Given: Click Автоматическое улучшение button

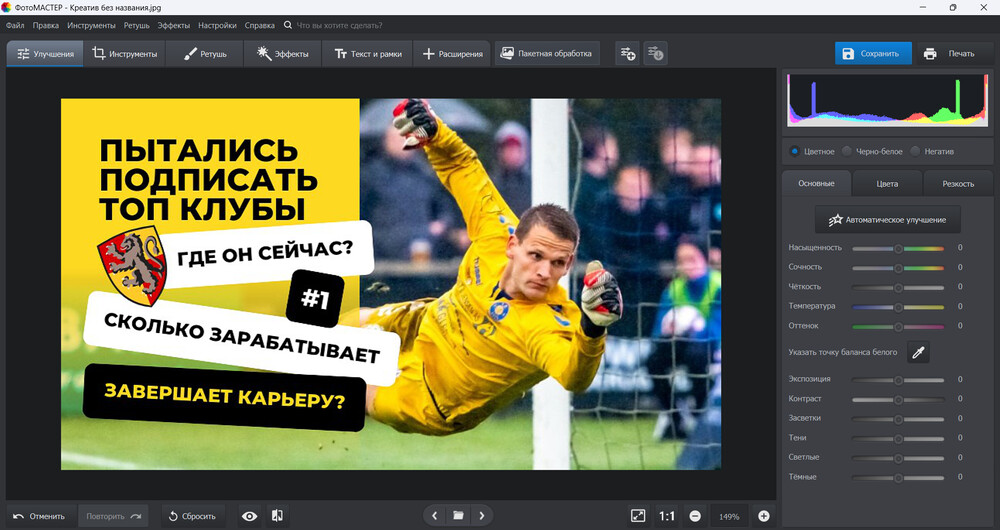Looking at the screenshot, I should (888, 219).
